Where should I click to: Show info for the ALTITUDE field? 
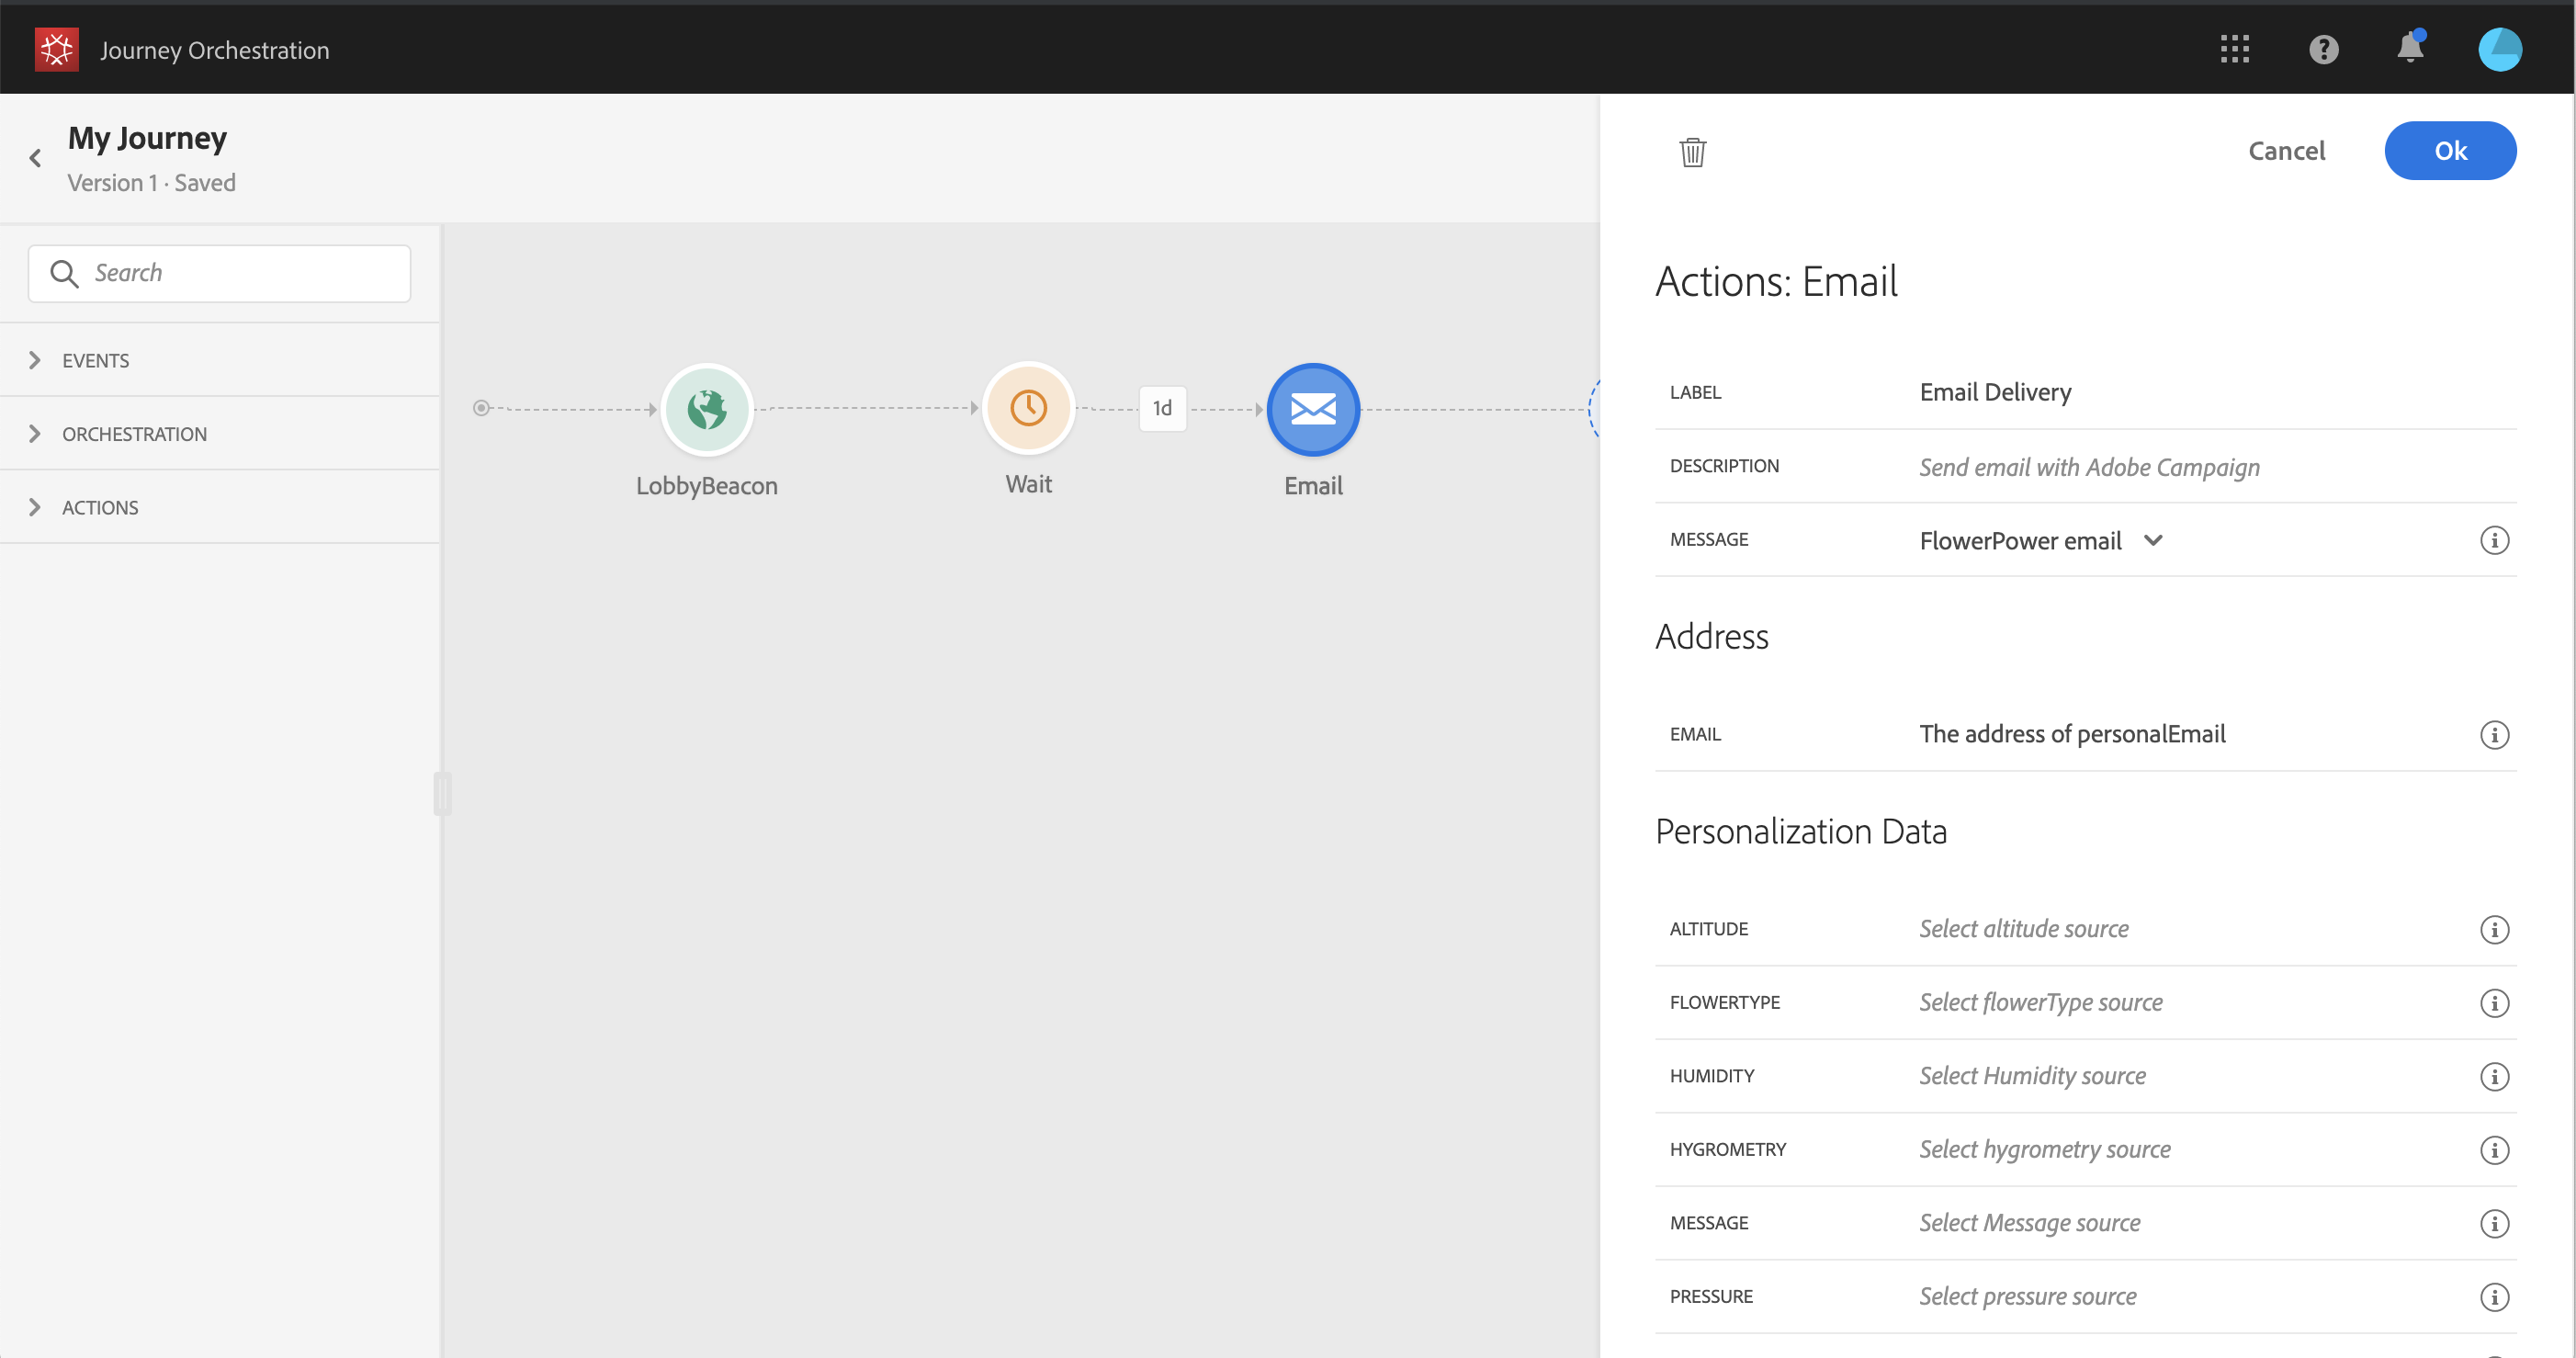tap(2494, 929)
